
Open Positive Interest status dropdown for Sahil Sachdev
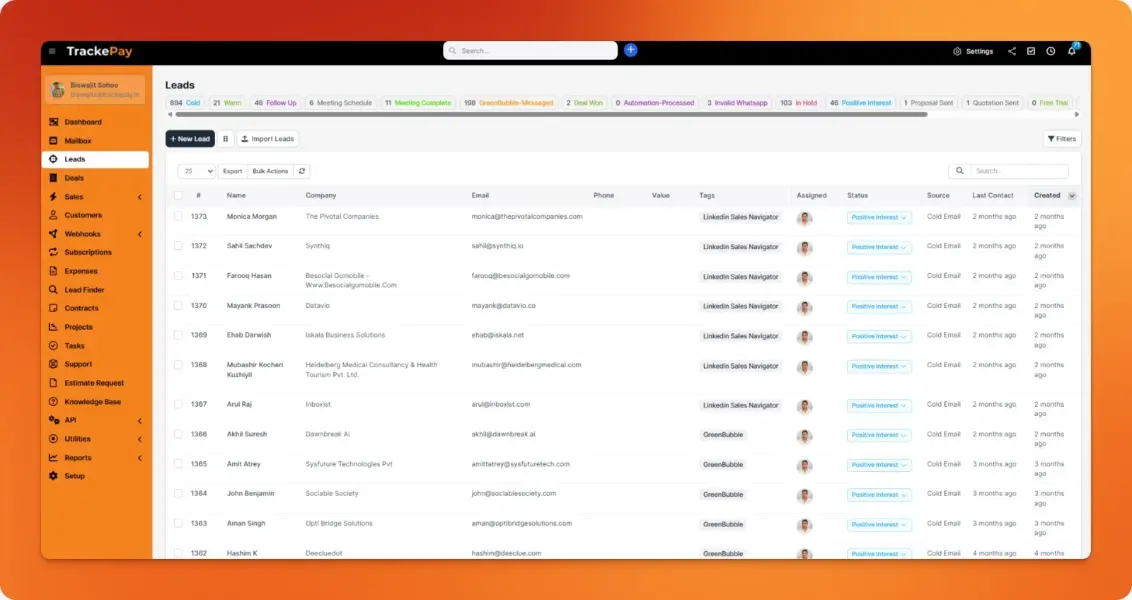coord(879,247)
